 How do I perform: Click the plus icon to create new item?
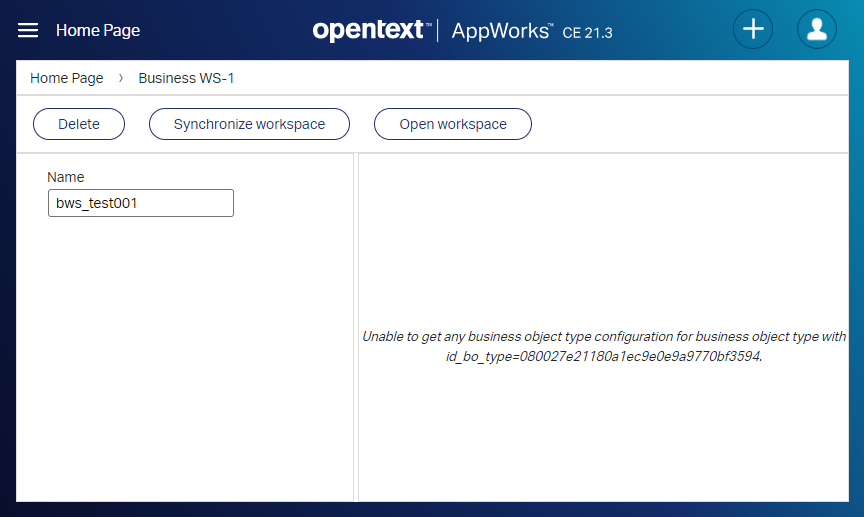tap(752, 29)
